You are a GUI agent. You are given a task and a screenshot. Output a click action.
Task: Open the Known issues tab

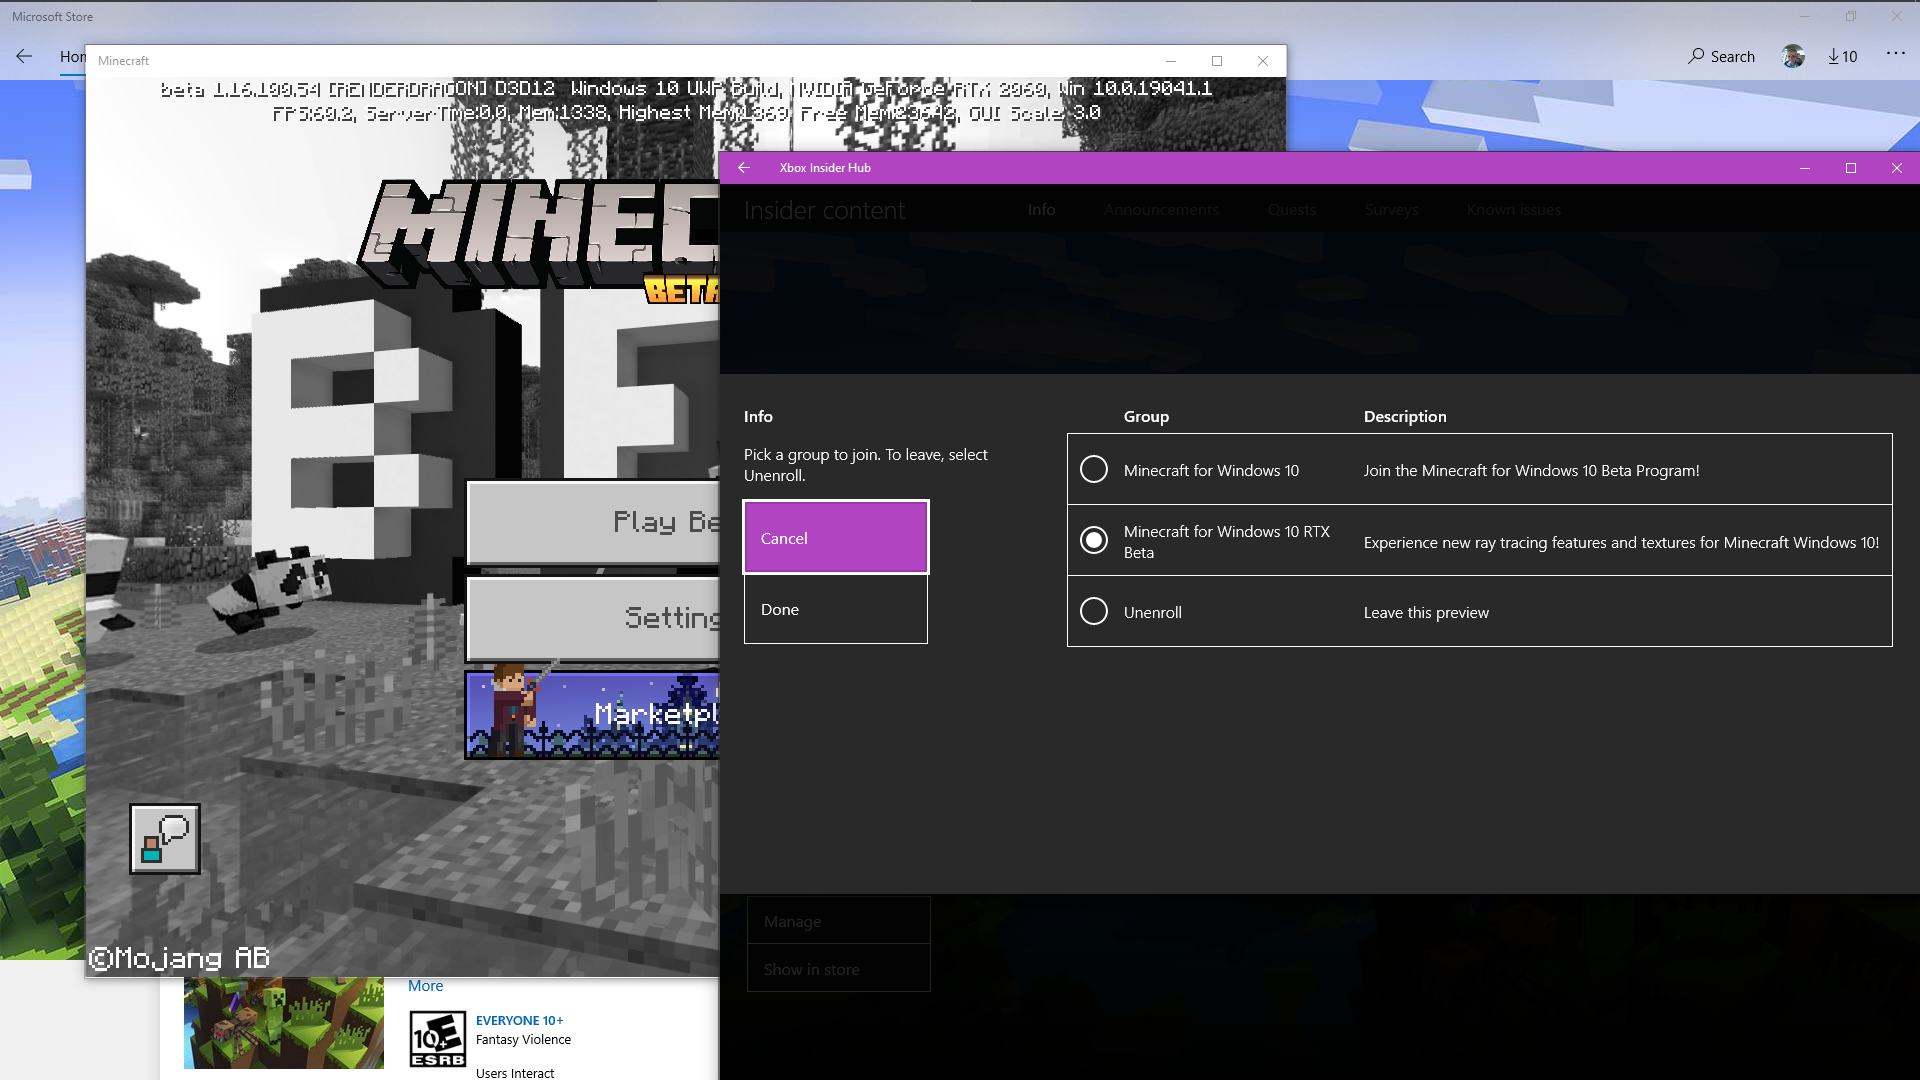click(x=1513, y=210)
